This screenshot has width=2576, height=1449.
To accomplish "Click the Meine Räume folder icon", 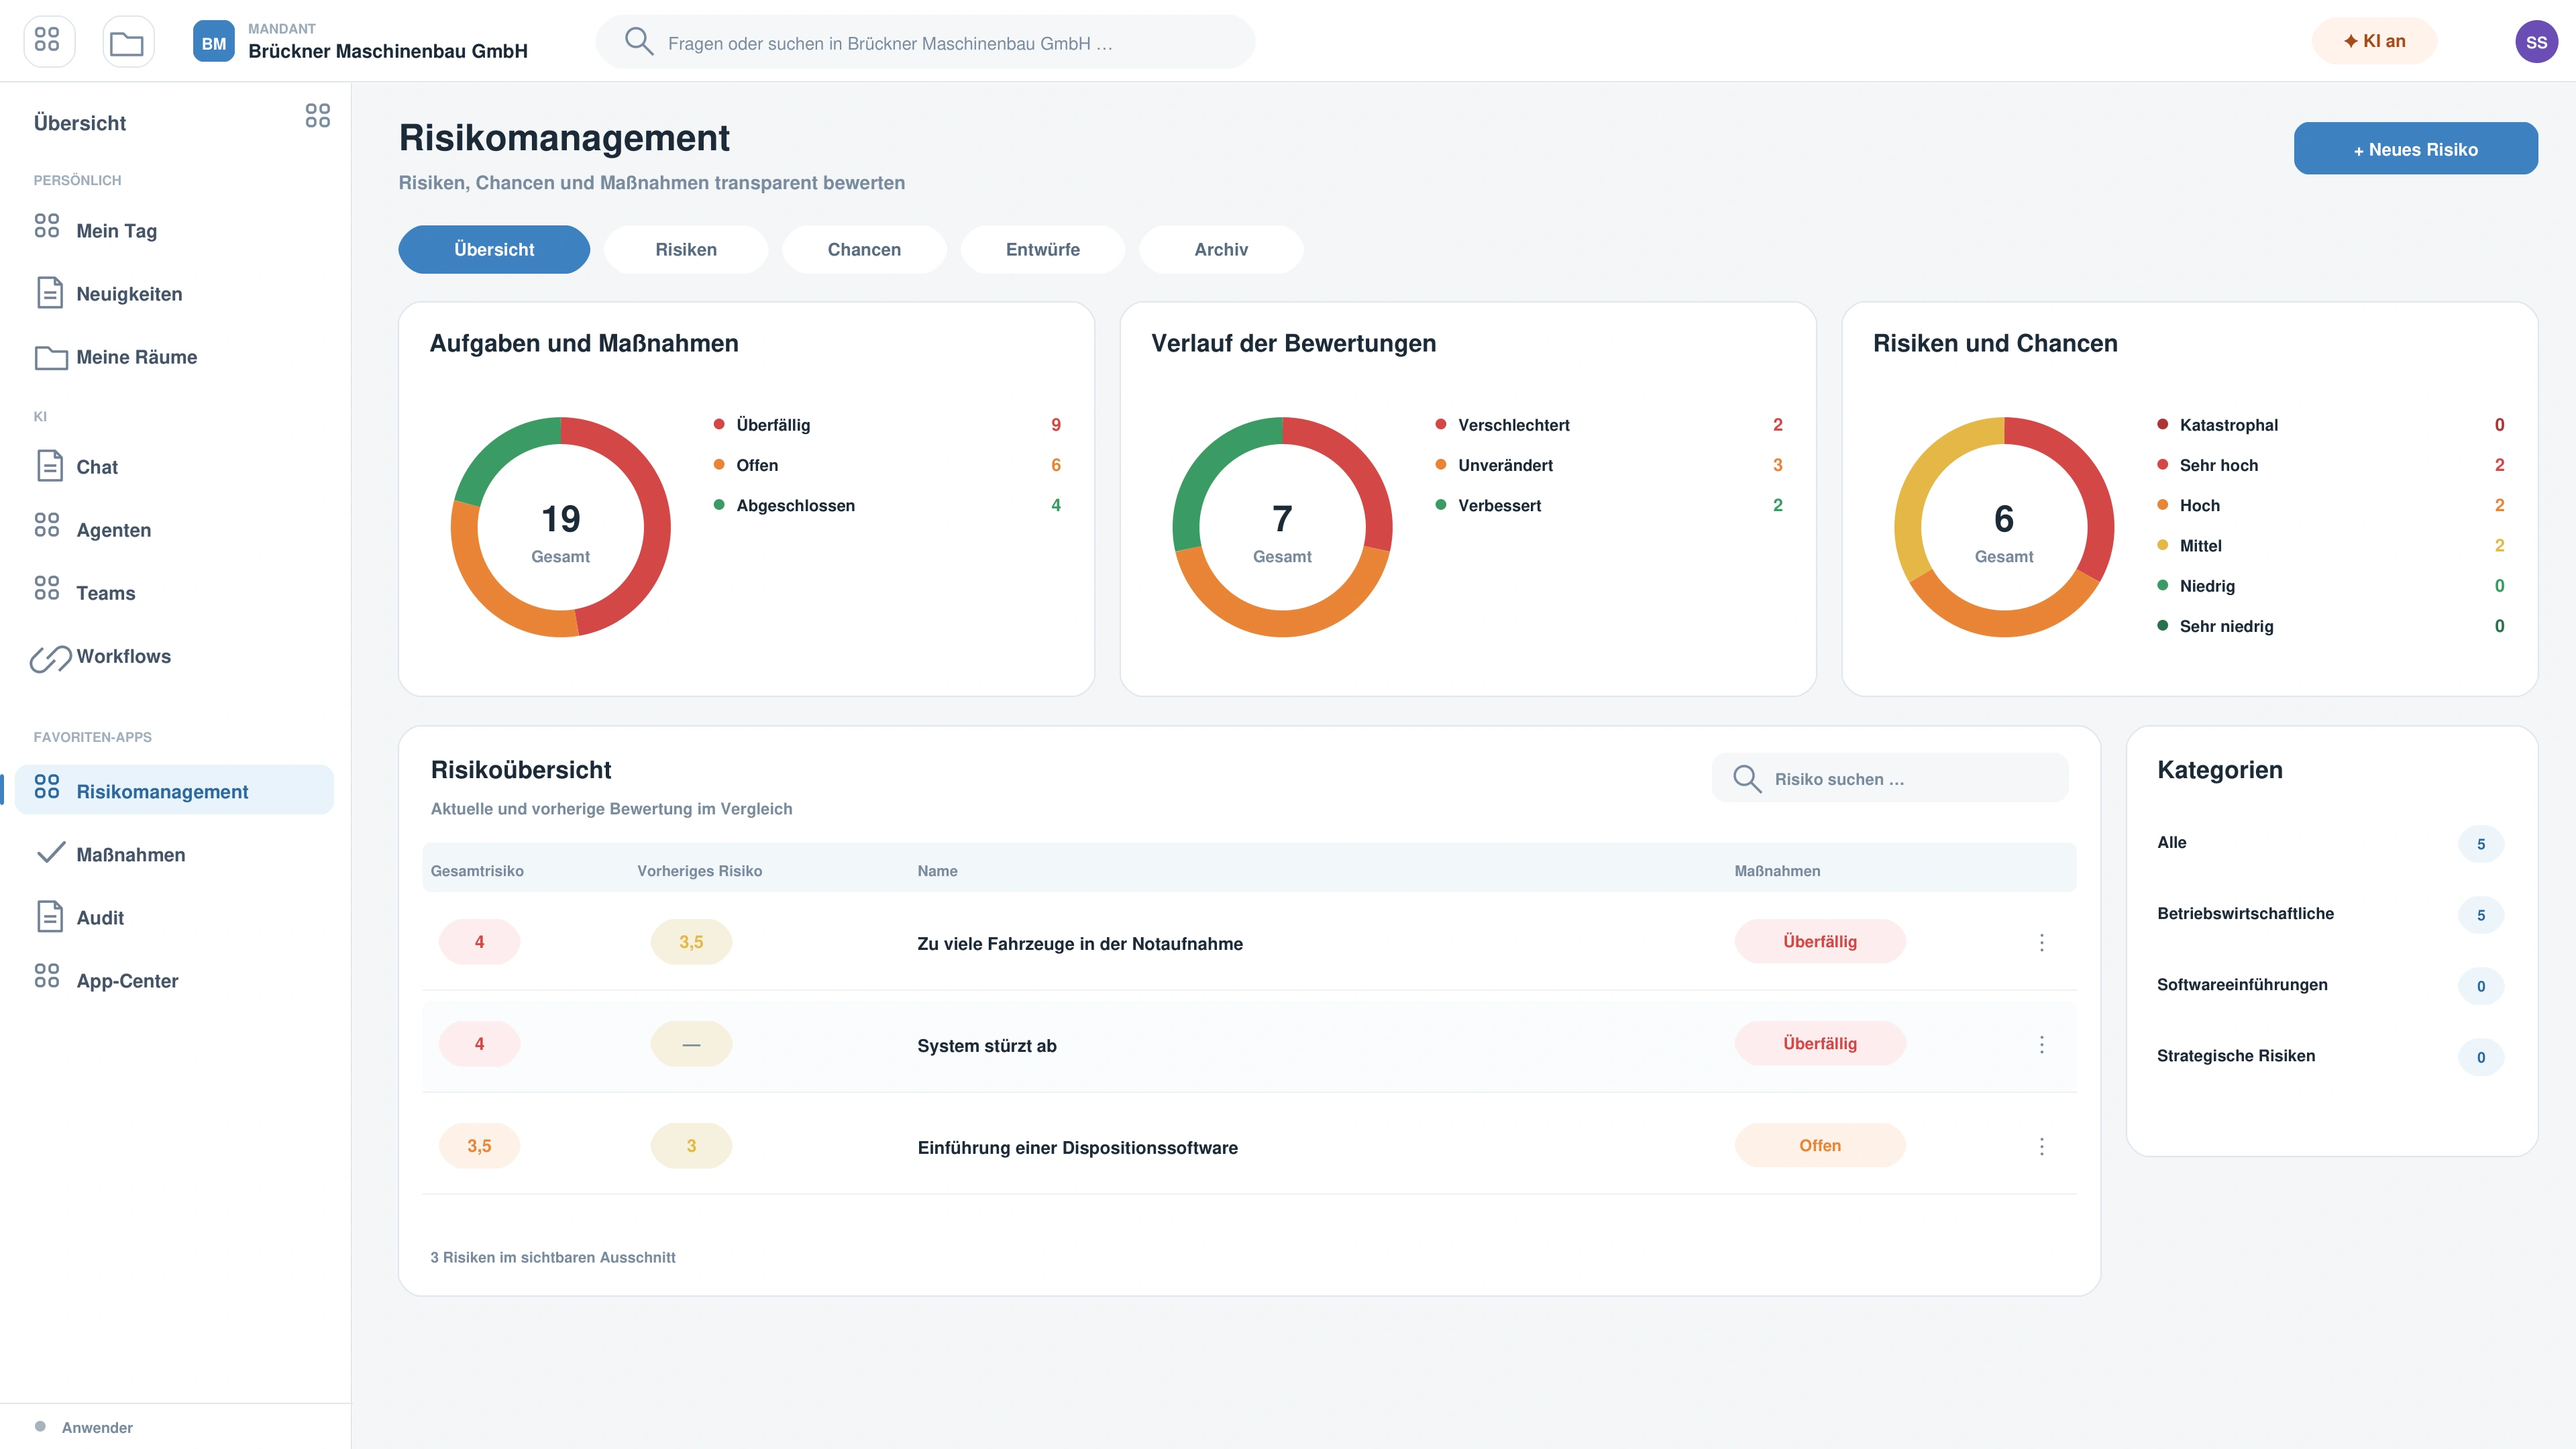I will click(x=51, y=357).
